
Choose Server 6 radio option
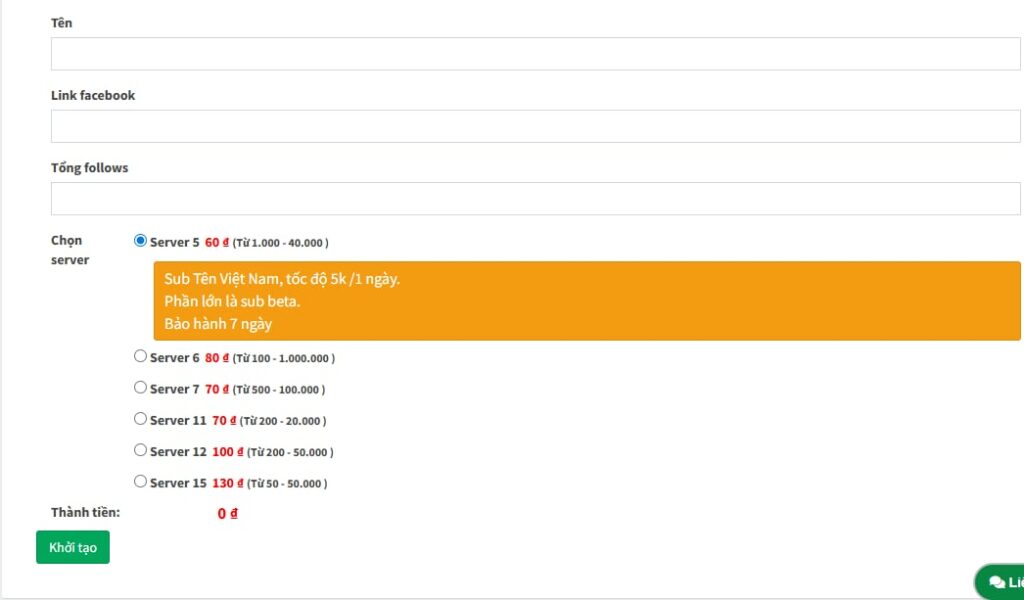(x=140, y=356)
